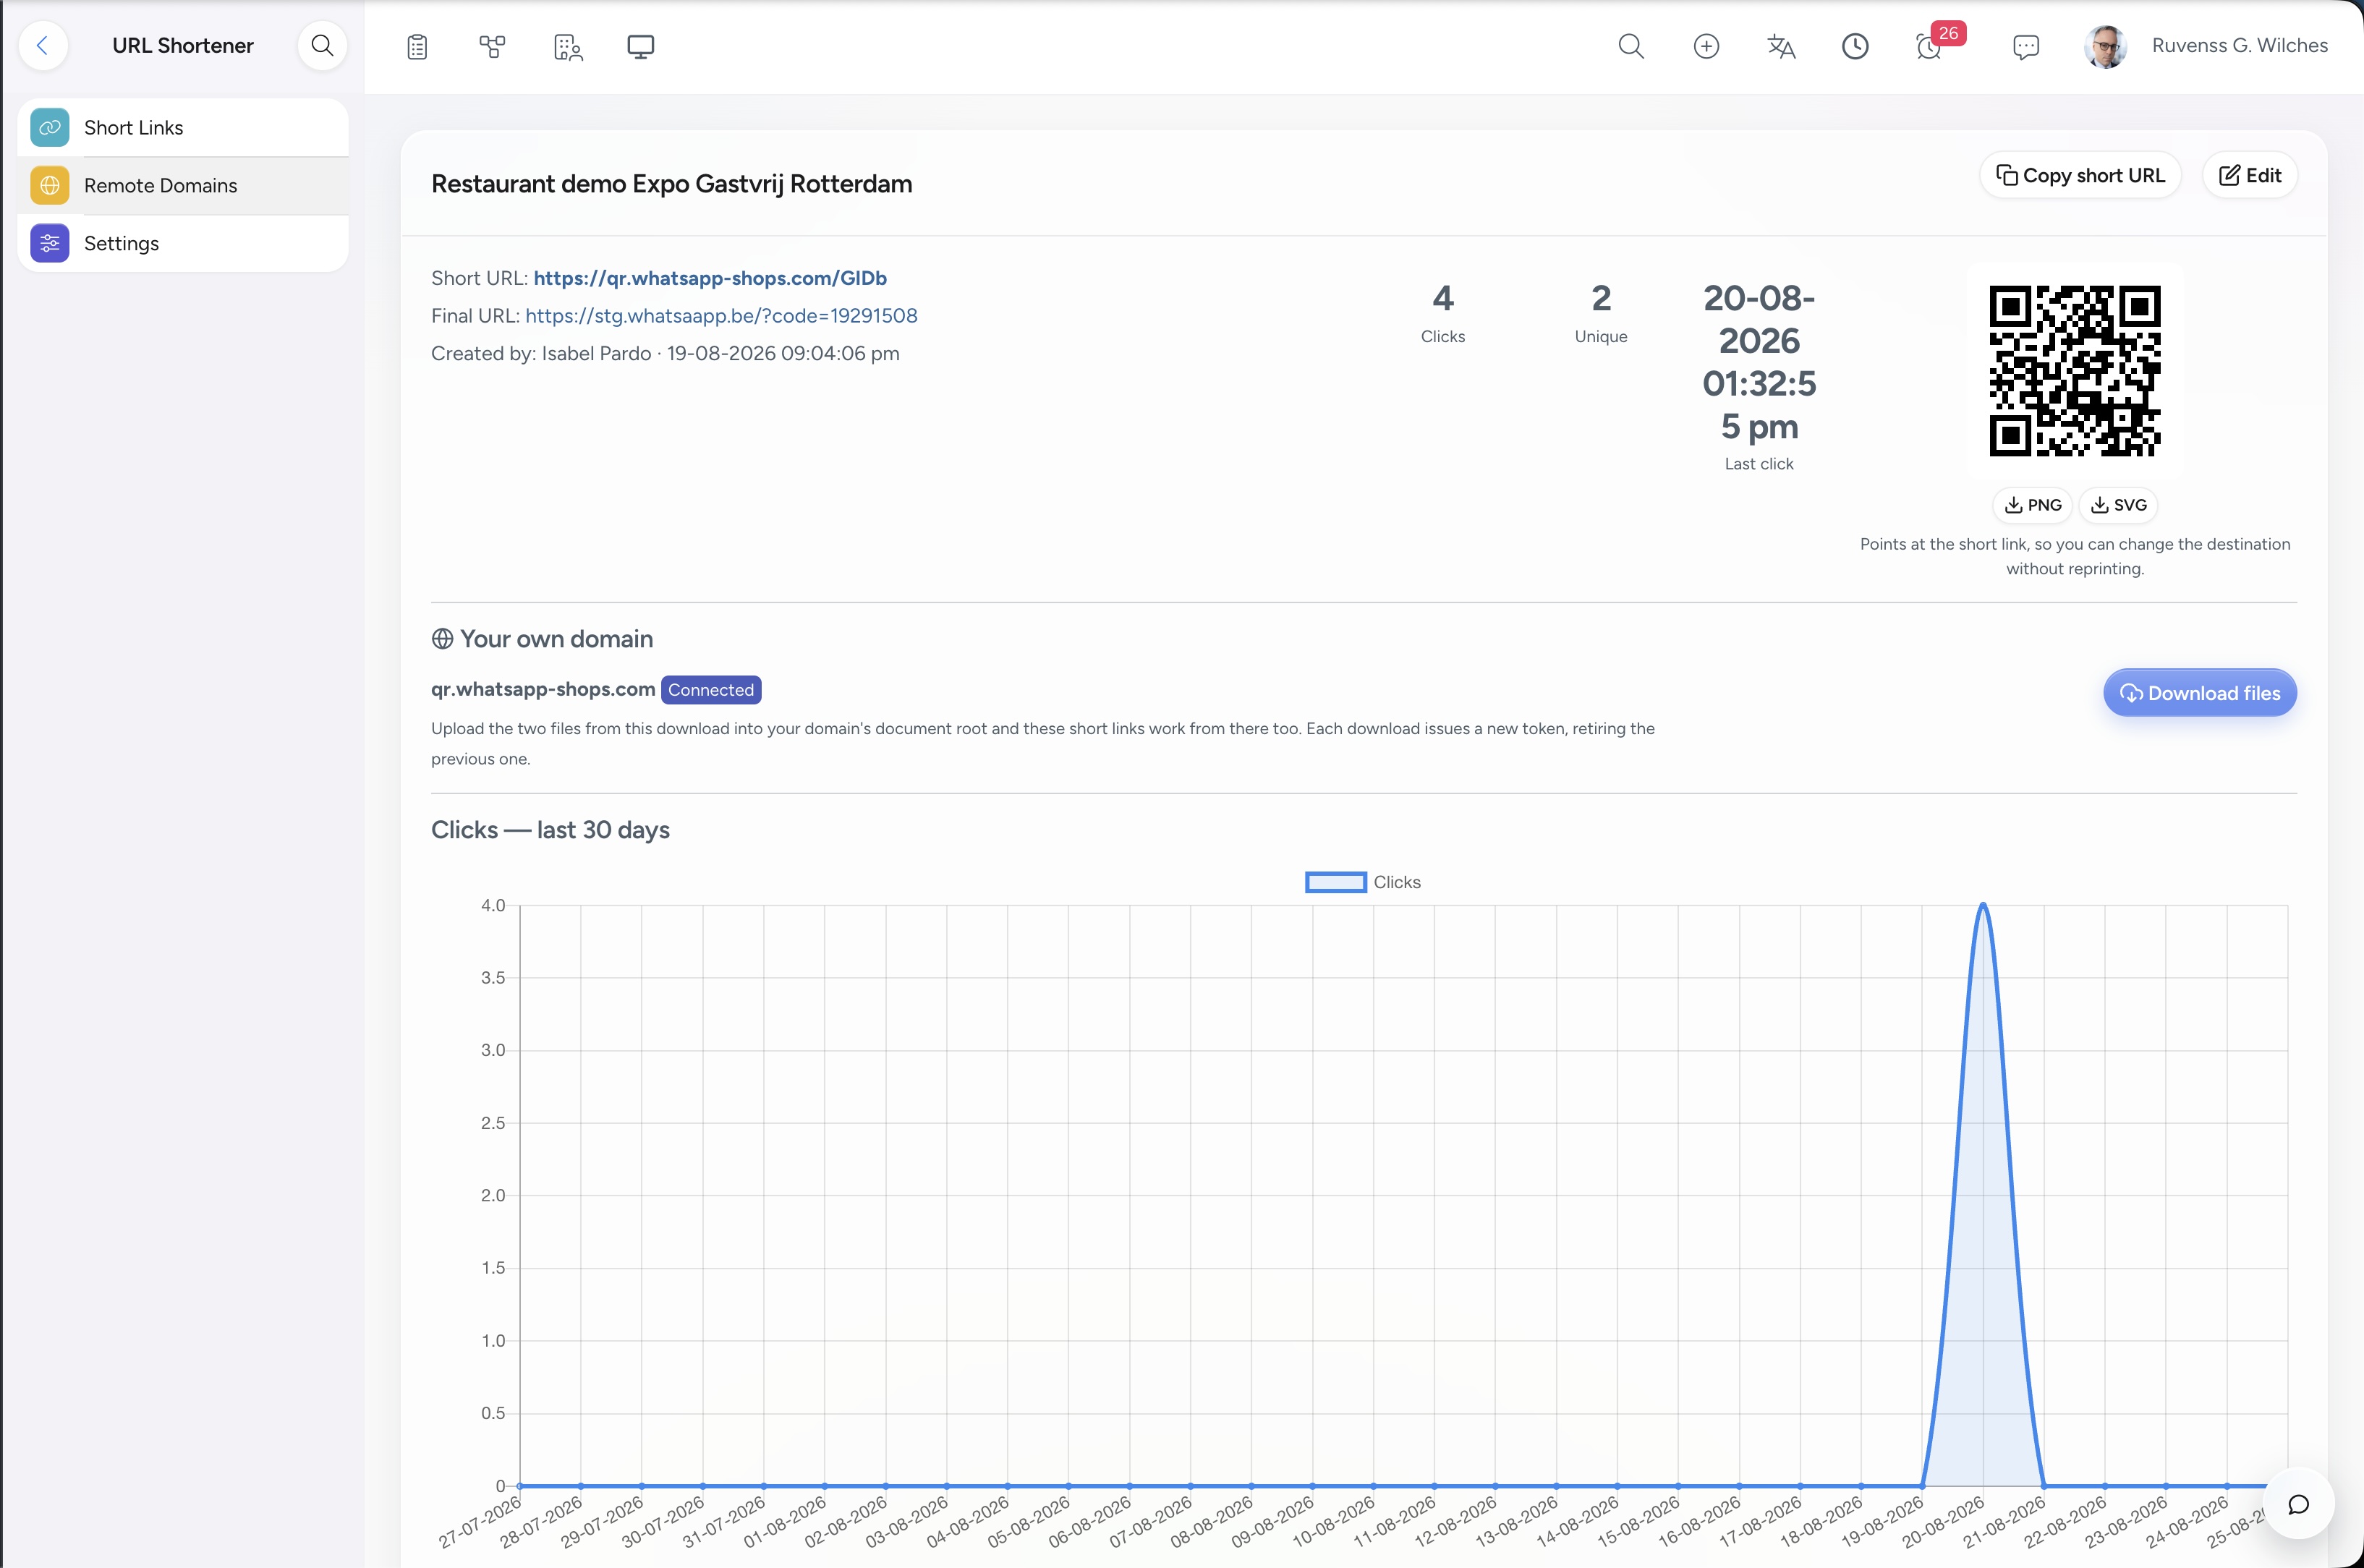Open the workflow diagram icon in top toolbar
Image resolution: width=2364 pixels, height=1568 pixels.
click(492, 46)
